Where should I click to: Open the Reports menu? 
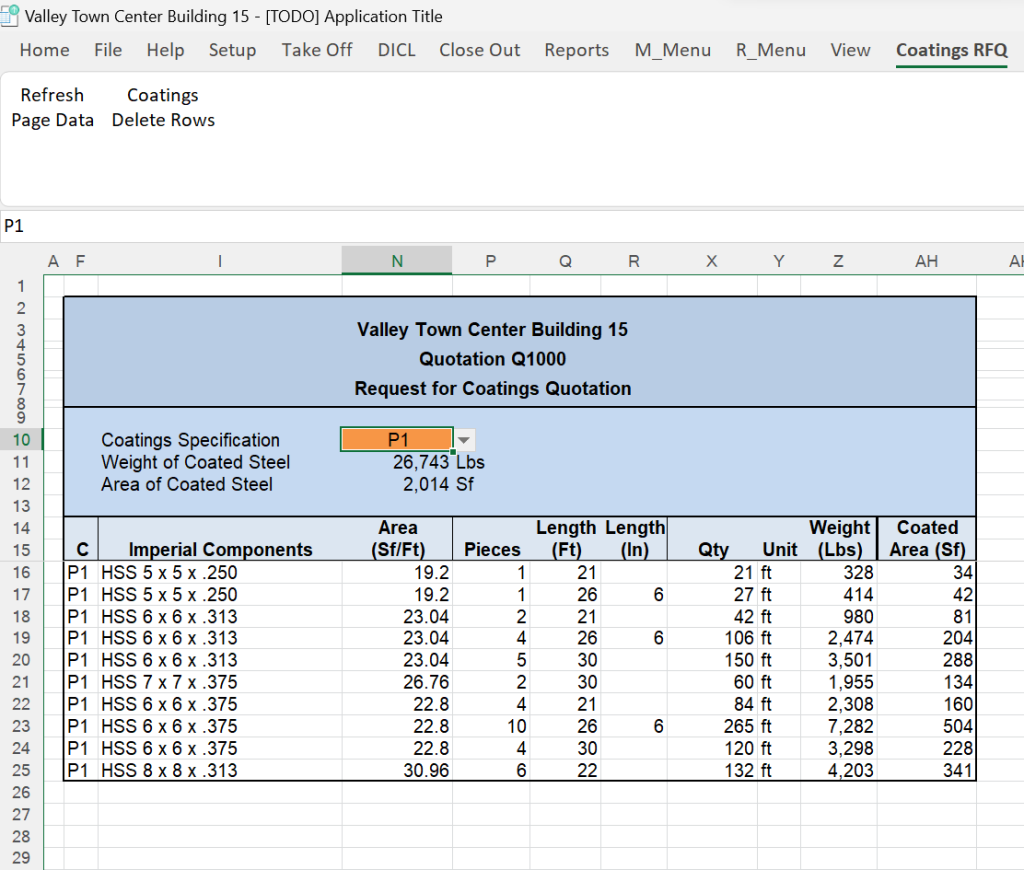tap(576, 50)
